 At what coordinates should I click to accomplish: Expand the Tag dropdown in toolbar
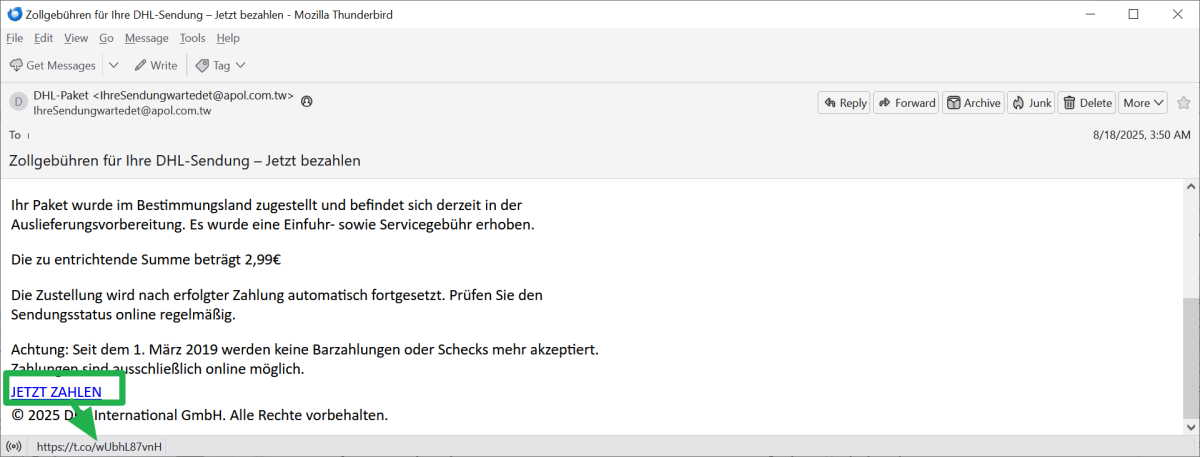tap(220, 65)
